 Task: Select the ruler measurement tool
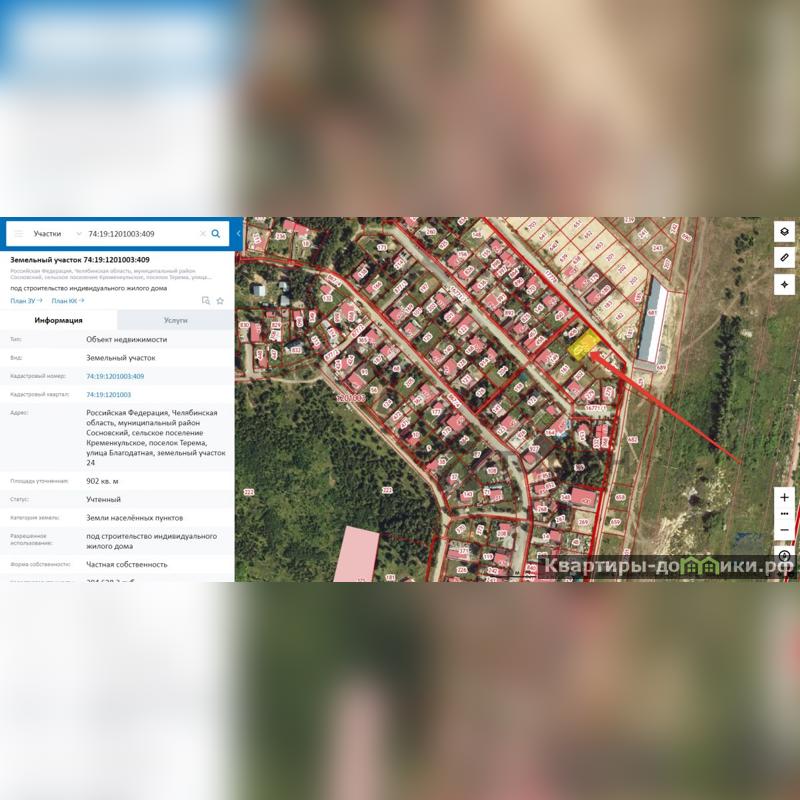point(784,258)
